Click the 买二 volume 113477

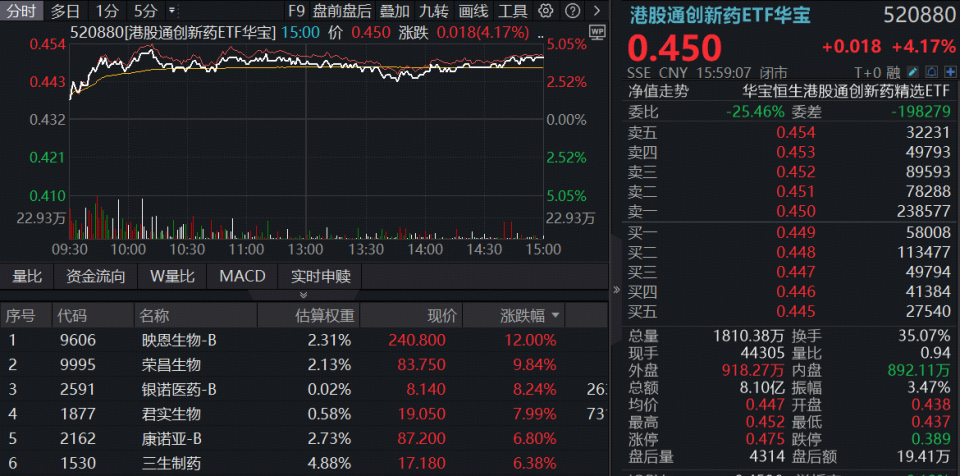[924, 252]
